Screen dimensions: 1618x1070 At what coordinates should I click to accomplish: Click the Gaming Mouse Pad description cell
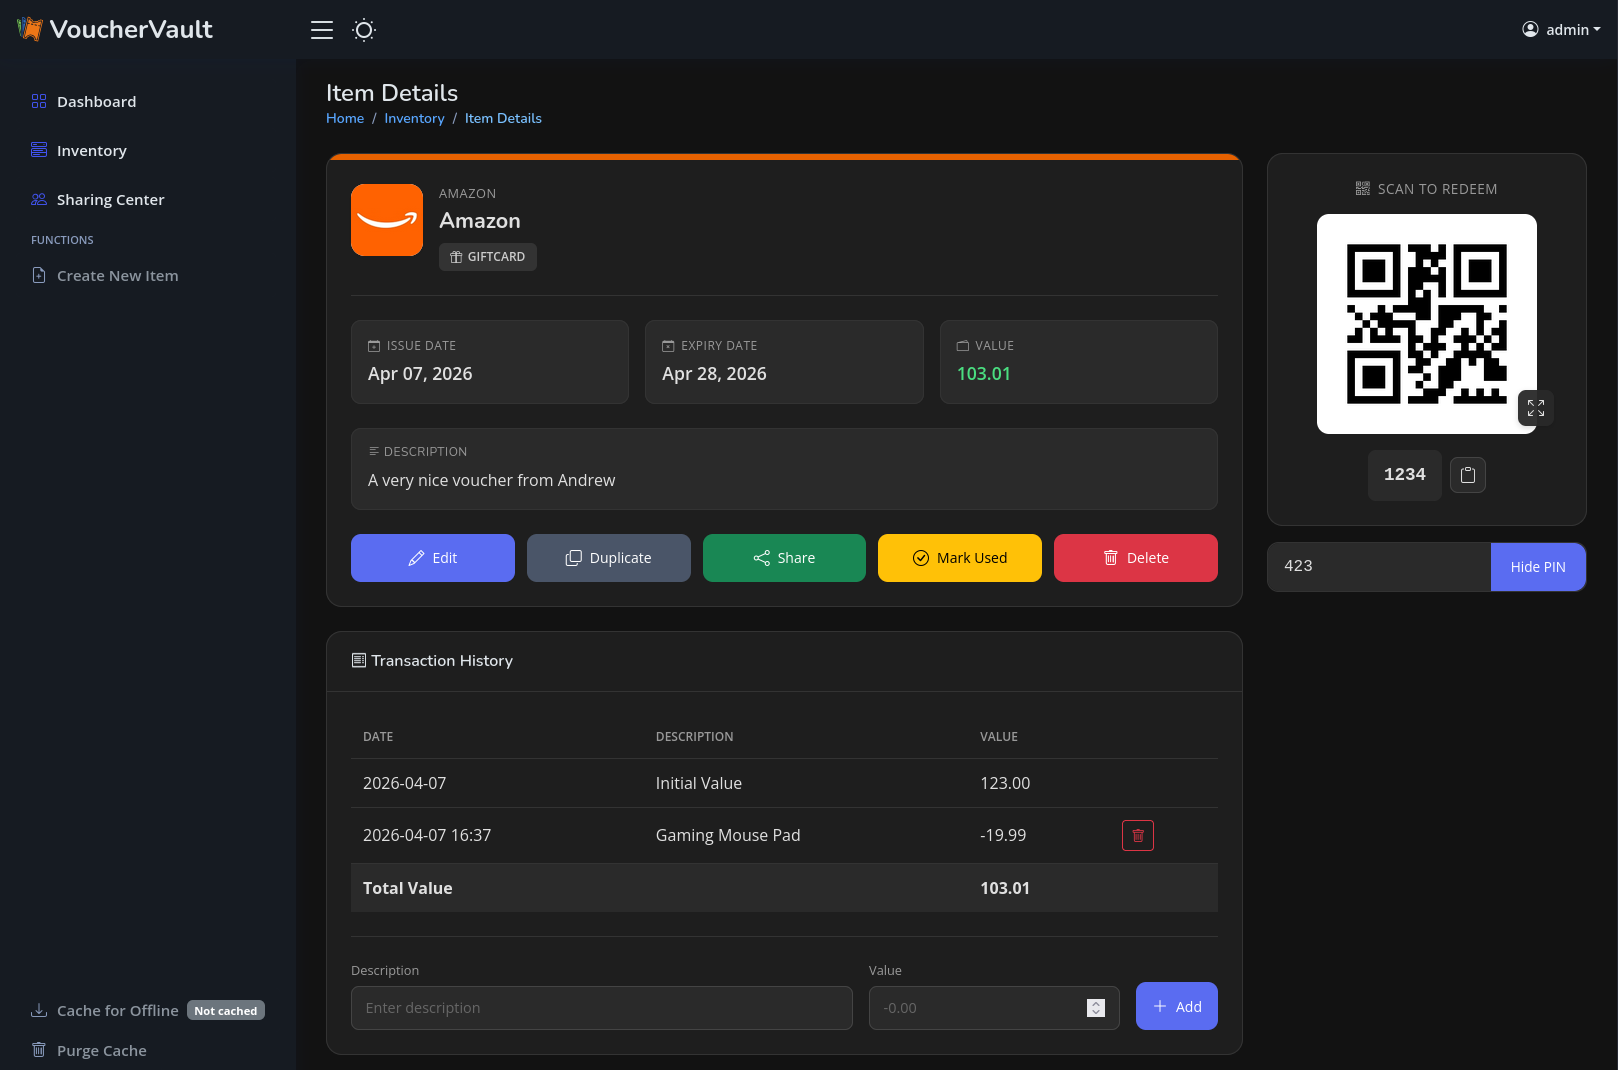tap(728, 836)
